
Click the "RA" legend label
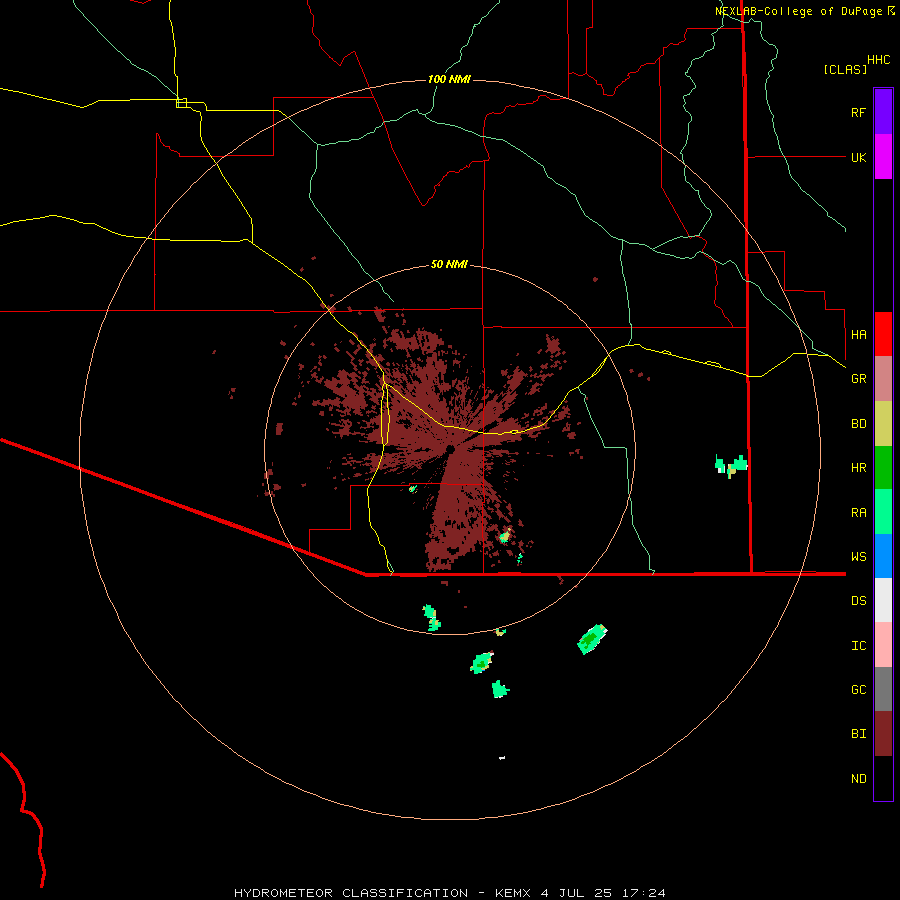[x=859, y=513]
